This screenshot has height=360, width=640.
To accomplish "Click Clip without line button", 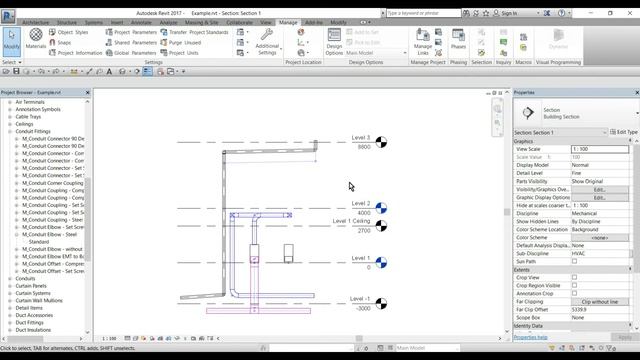I will click(x=600, y=302).
